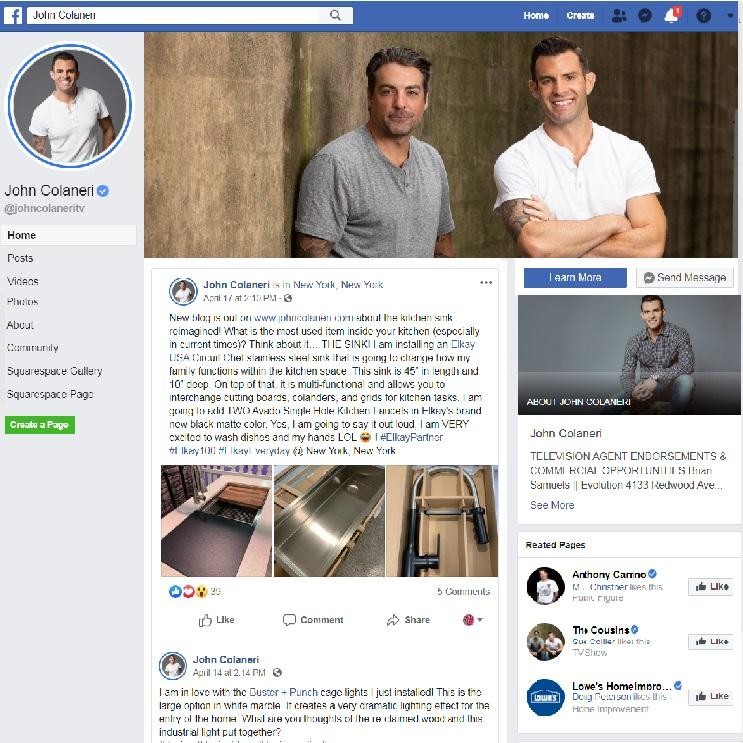Open the post-as profile selector dropdown
743x743 pixels.
click(x=472, y=620)
